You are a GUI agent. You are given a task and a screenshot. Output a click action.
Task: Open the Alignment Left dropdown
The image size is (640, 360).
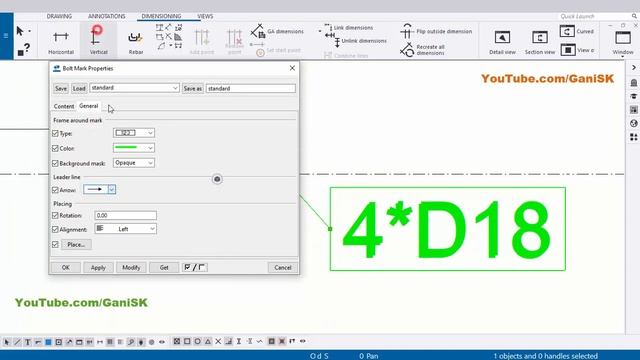pos(126,229)
